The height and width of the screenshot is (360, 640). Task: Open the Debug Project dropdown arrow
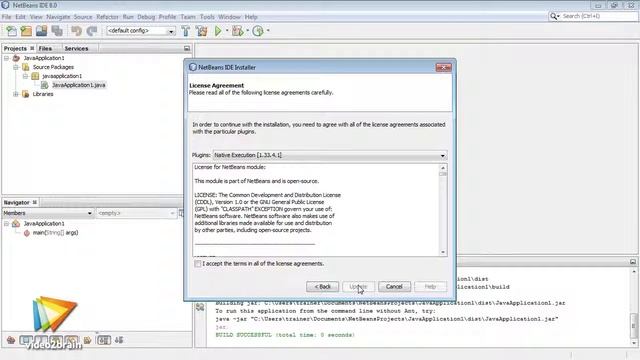[247, 31]
